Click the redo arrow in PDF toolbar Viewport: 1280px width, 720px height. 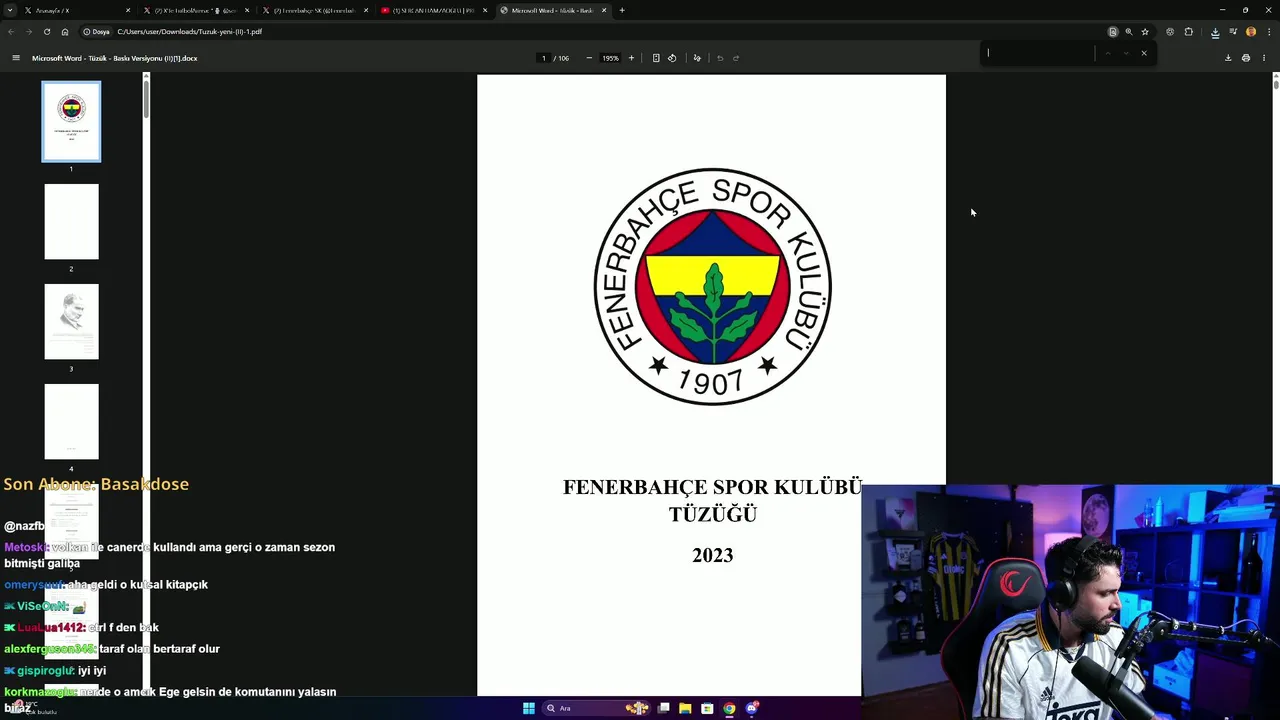pos(736,58)
